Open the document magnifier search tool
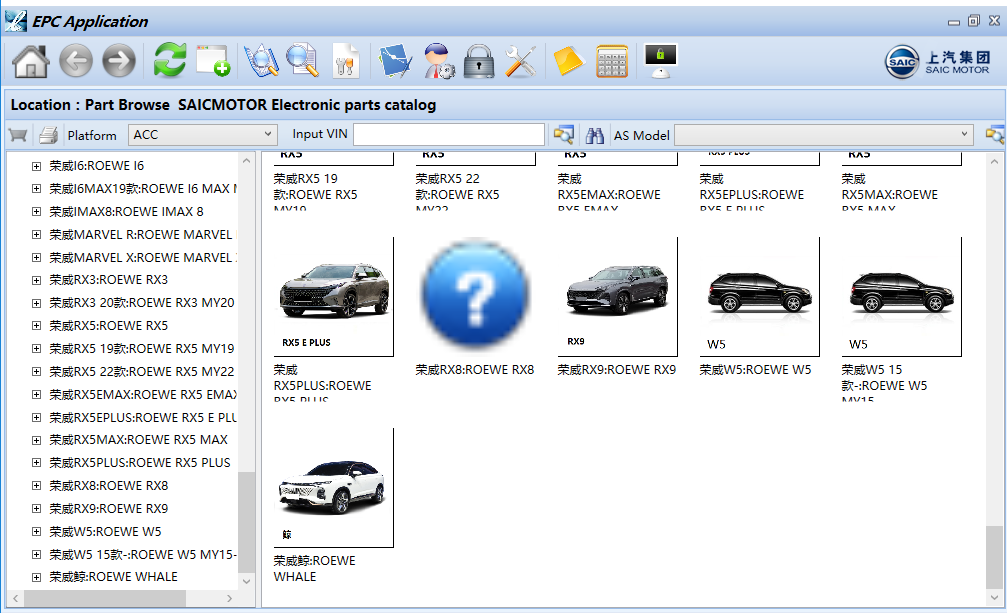The height and width of the screenshot is (613, 1007). point(302,61)
